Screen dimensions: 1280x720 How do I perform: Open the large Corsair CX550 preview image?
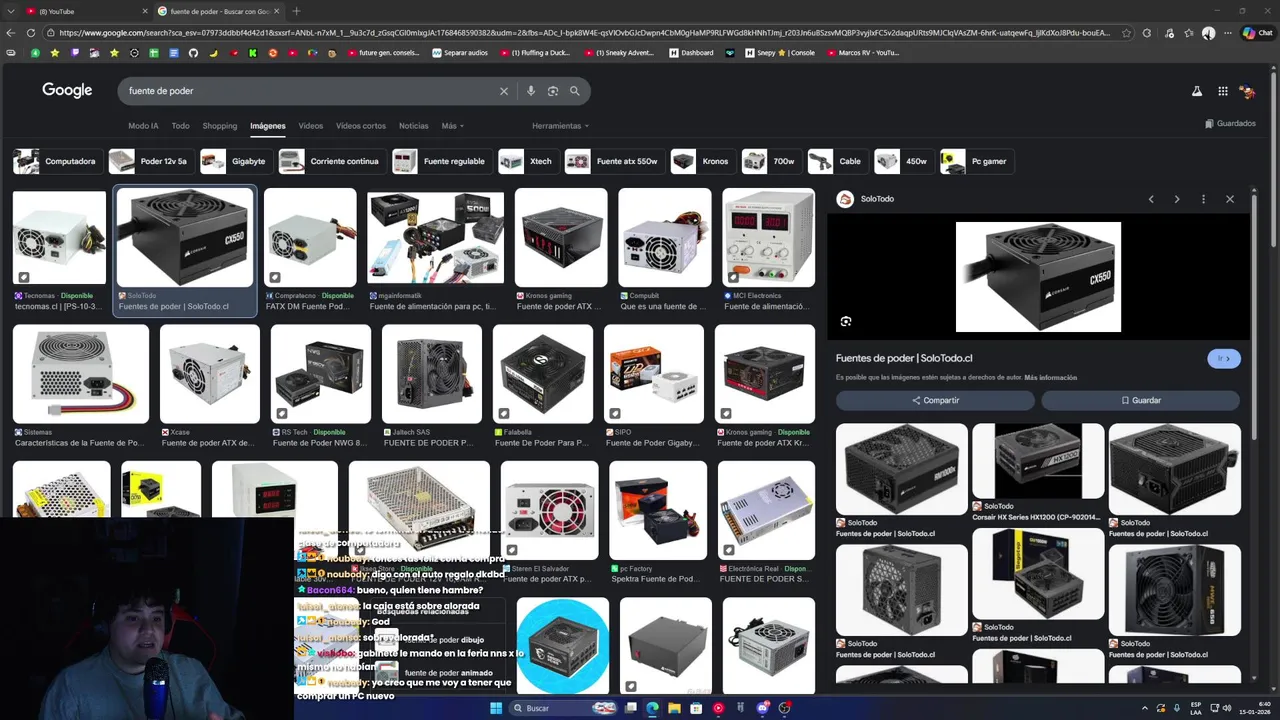click(x=1038, y=277)
